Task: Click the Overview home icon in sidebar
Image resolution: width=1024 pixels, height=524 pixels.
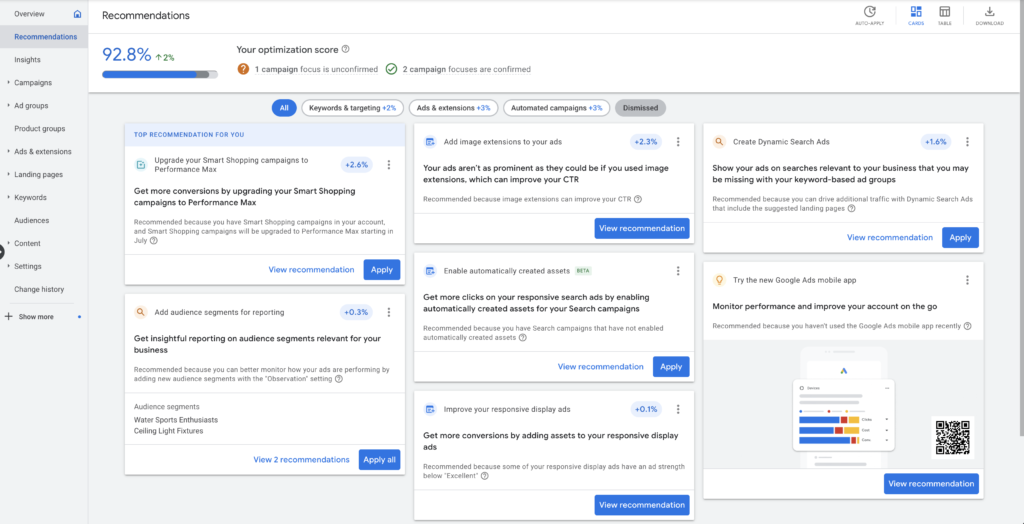Action: click(x=78, y=14)
